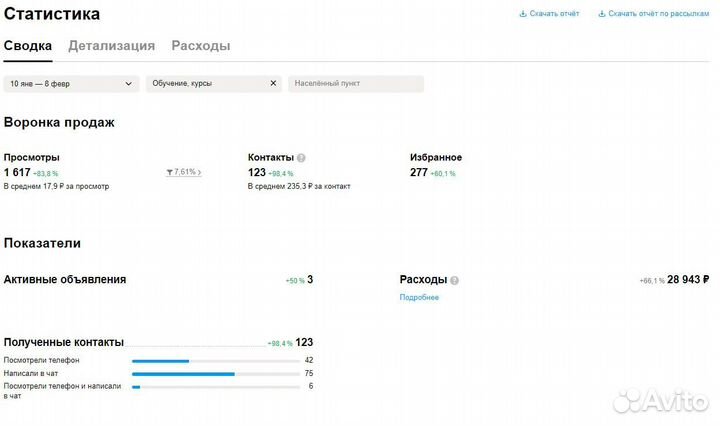Screen dimensions: 720x426
Task: Clear the Обучение, курсы category filter
Action: coord(273,84)
